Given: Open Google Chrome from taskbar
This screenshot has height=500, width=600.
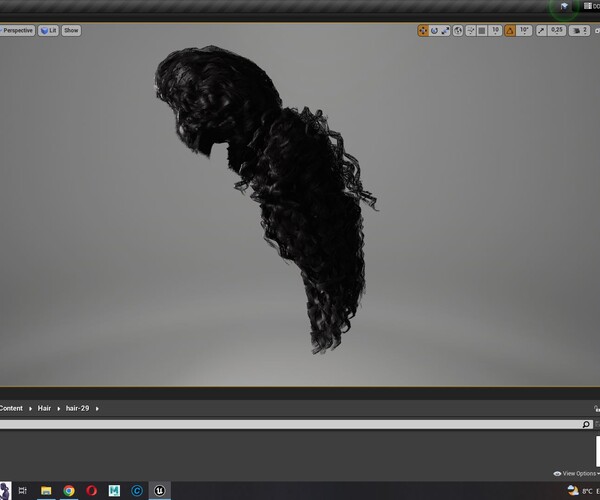Looking at the screenshot, I should (x=69, y=490).
